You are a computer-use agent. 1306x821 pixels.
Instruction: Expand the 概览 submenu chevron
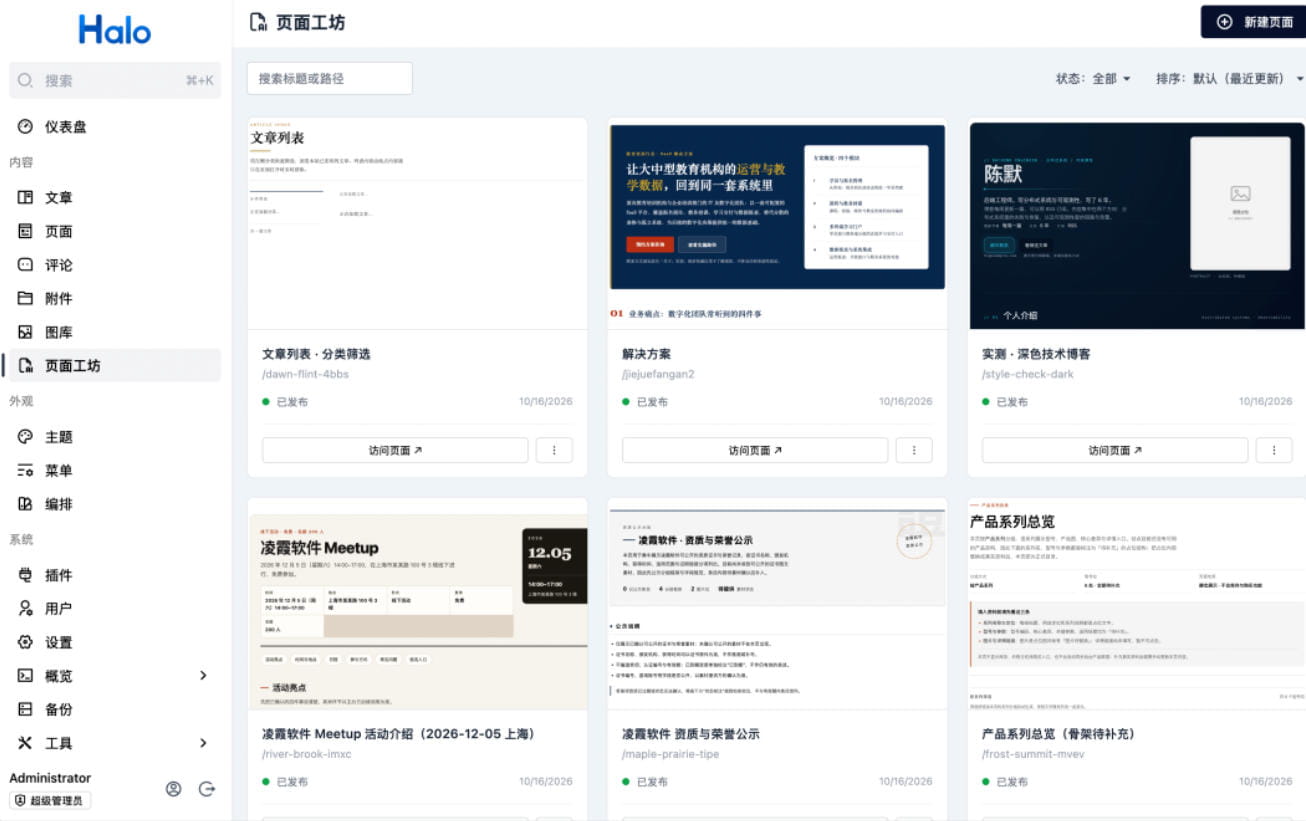[x=203, y=675]
